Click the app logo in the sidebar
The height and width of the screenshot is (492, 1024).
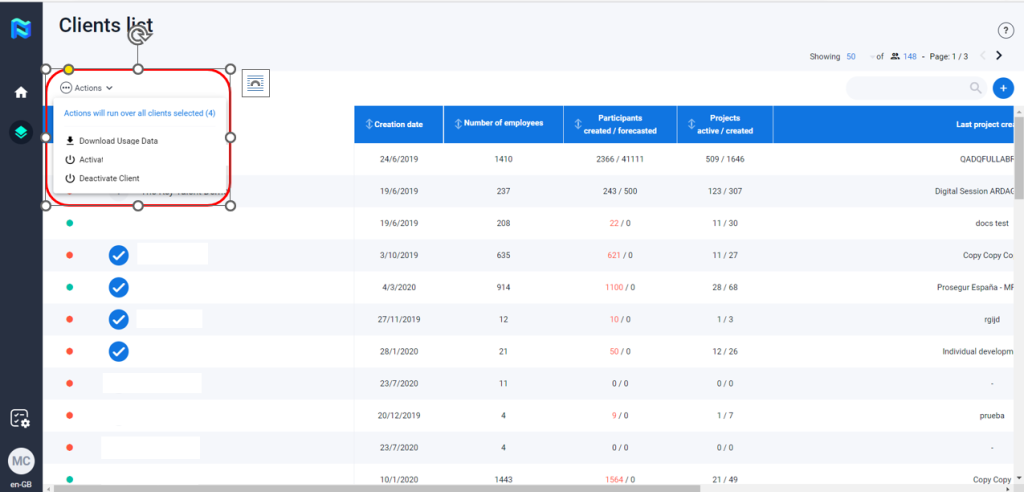(21, 30)
